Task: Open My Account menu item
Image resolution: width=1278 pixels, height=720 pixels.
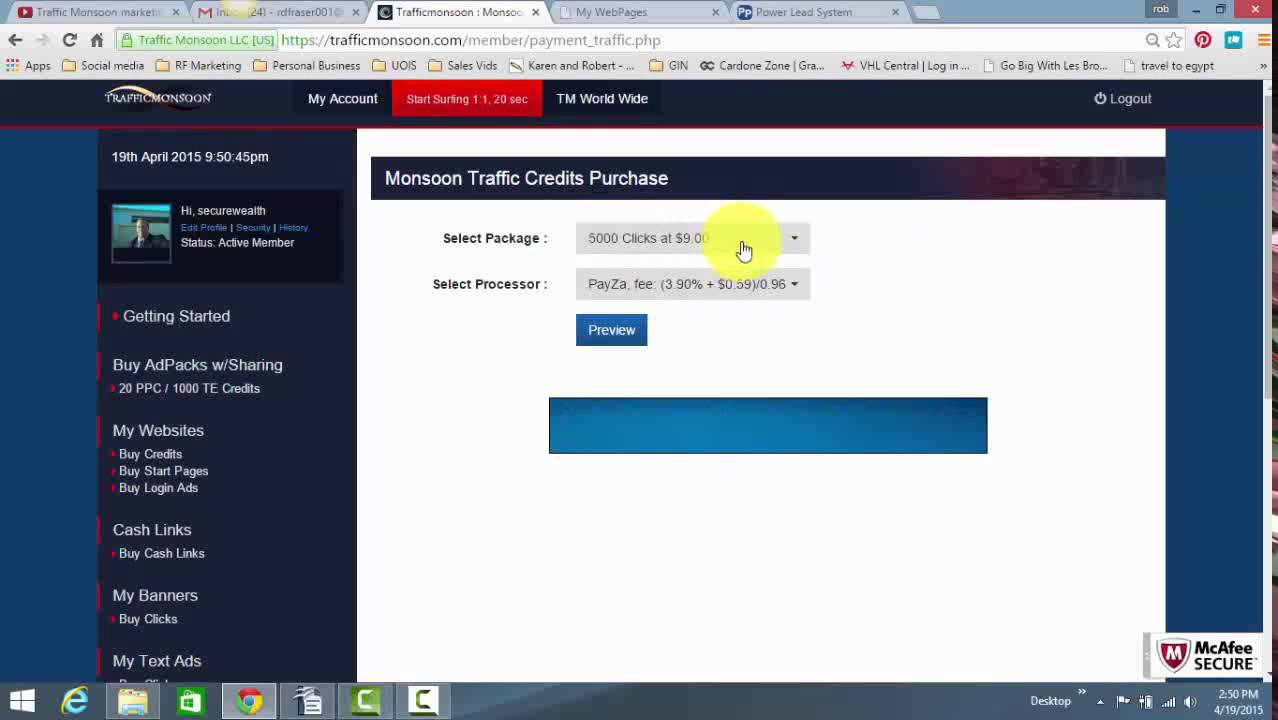Action: (x=343, y=99)
